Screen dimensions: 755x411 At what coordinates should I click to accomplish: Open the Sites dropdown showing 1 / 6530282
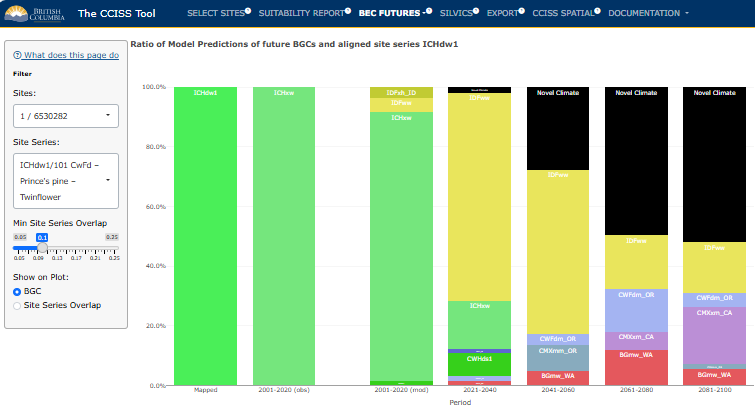click(66, 116)
